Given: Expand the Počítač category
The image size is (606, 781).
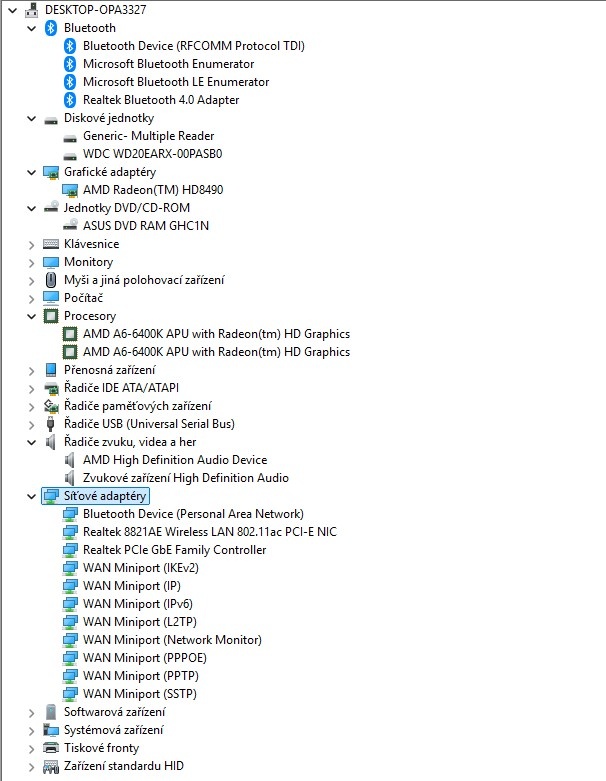Looking at the screenshot, I should tap(31, 299).
